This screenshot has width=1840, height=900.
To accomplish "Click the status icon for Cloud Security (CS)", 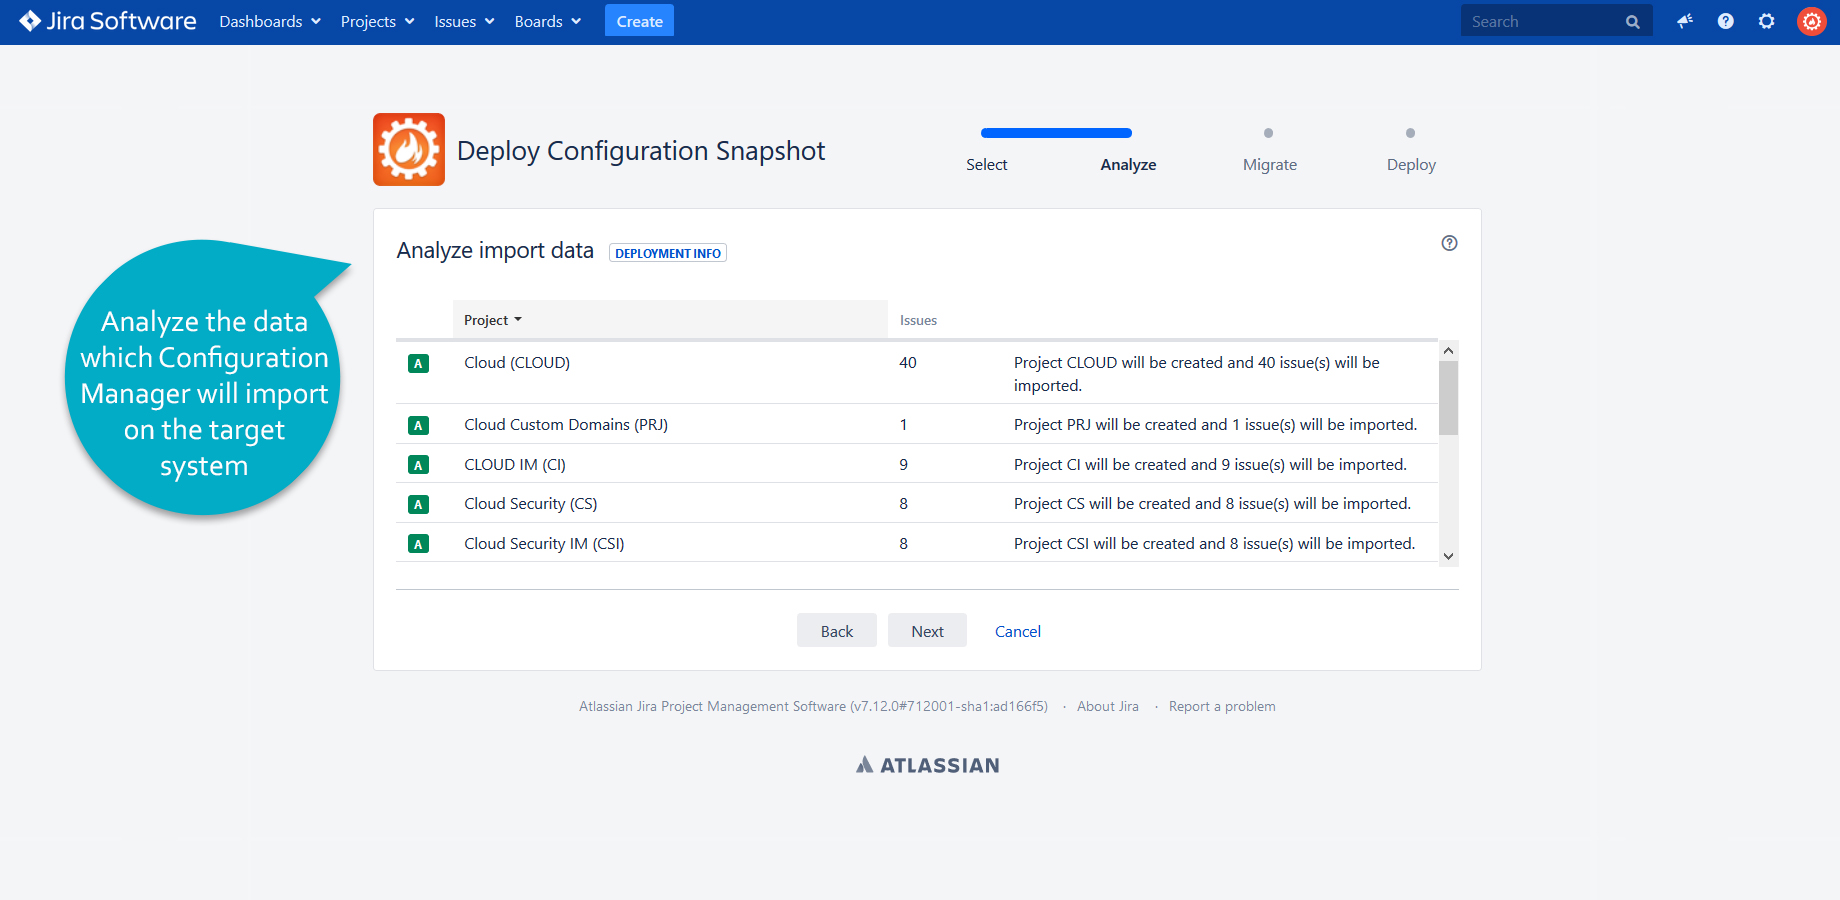I will (x=419, y=505).
